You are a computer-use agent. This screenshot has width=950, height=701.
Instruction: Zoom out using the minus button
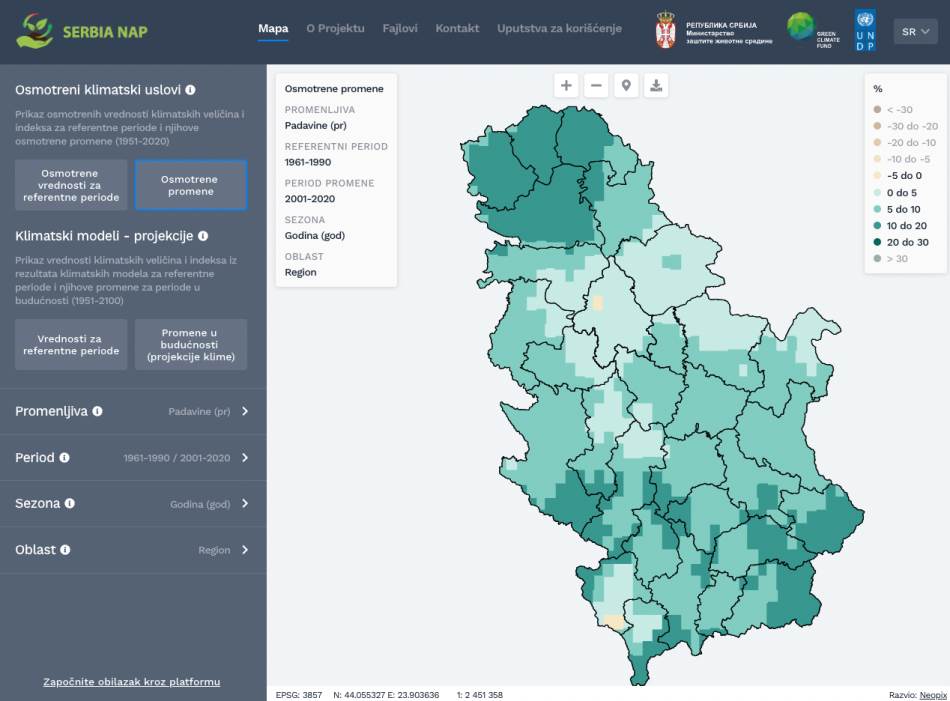point(596,86)
